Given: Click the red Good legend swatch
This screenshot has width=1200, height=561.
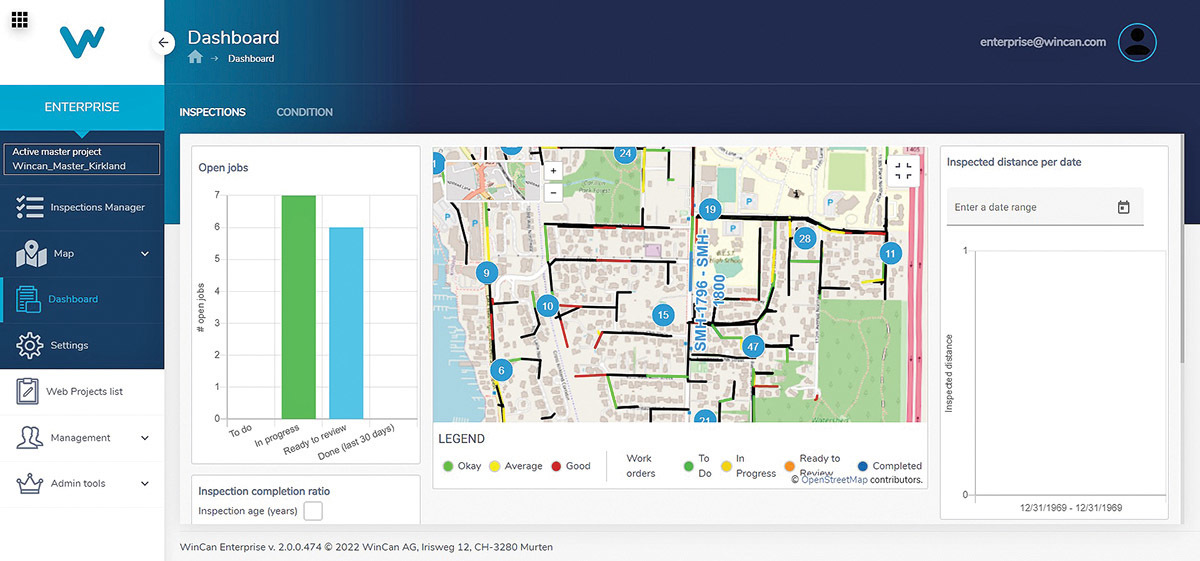Looking at the screenshot, I should pyautogui.click(x=557, y=466).
